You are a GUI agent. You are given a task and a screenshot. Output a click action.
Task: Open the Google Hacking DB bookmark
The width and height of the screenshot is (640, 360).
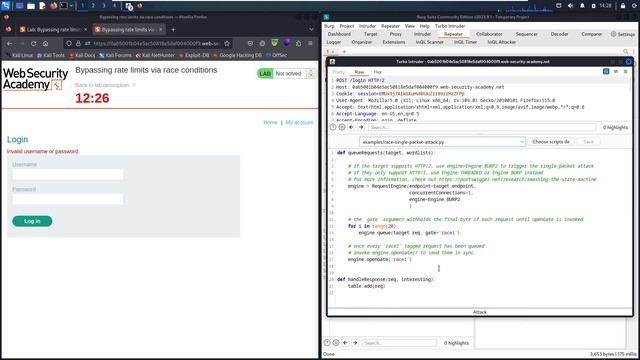point(238,55)
